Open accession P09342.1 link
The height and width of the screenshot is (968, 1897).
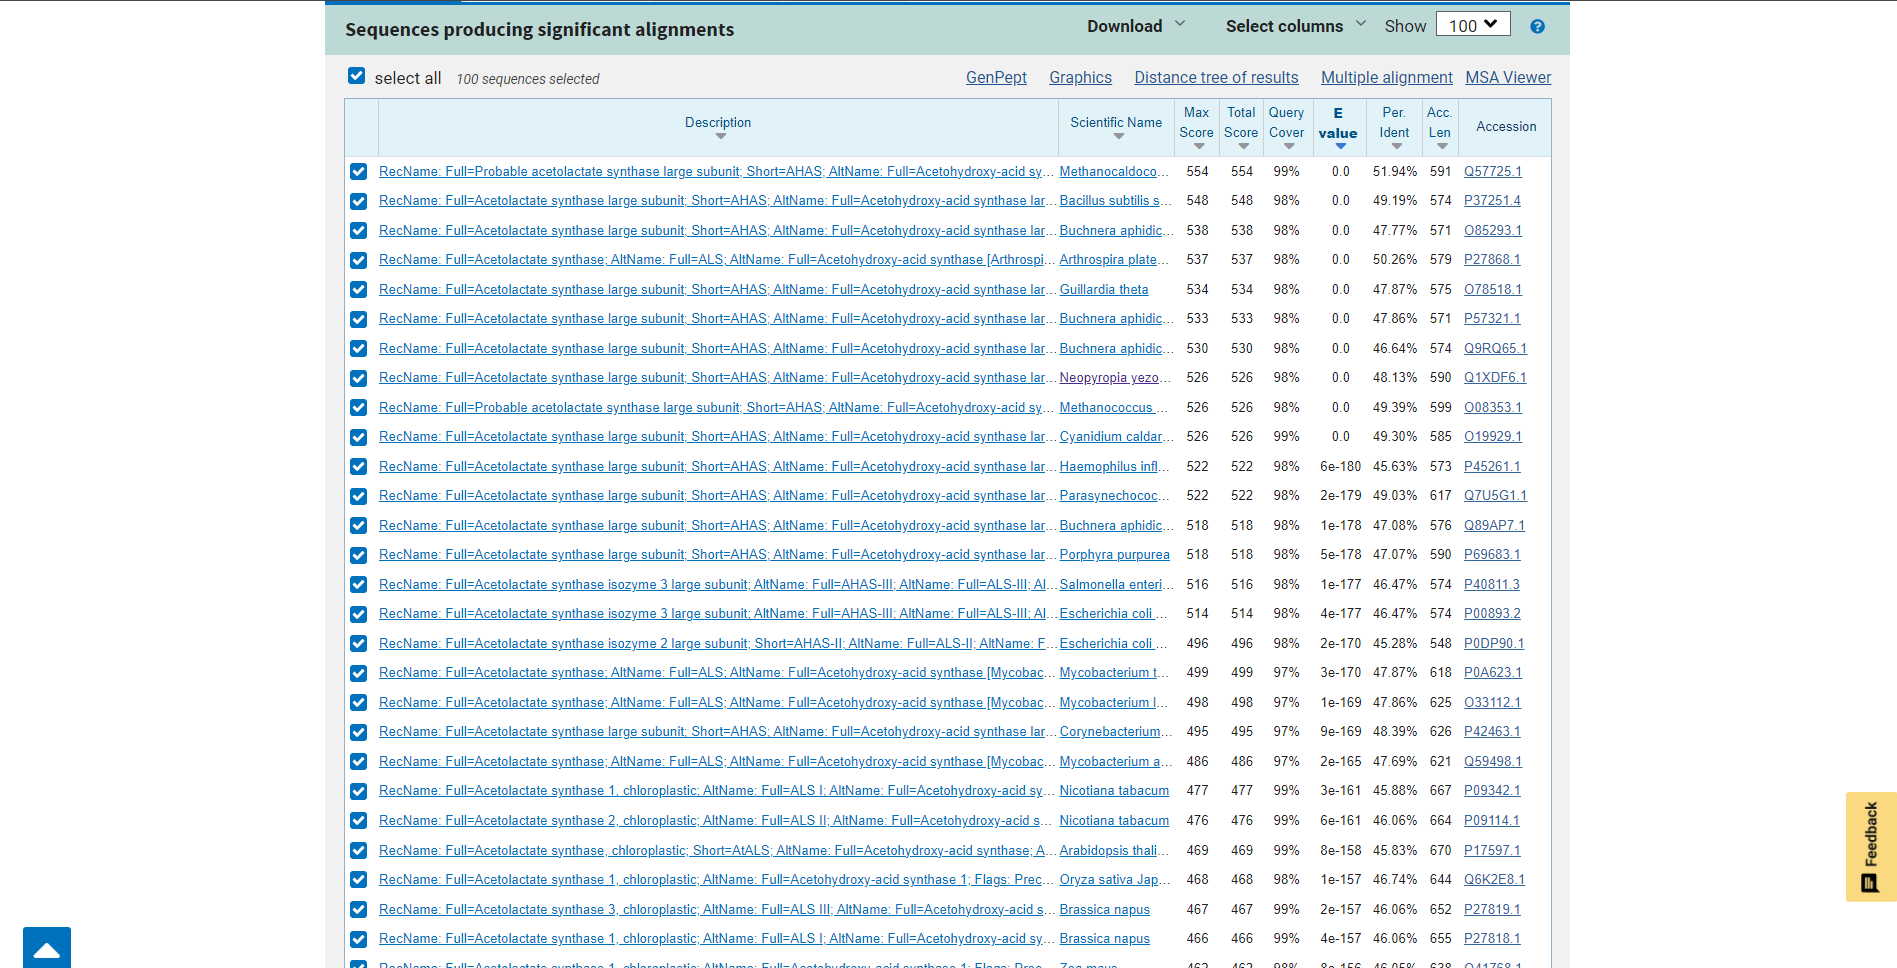coord(1492,791)
